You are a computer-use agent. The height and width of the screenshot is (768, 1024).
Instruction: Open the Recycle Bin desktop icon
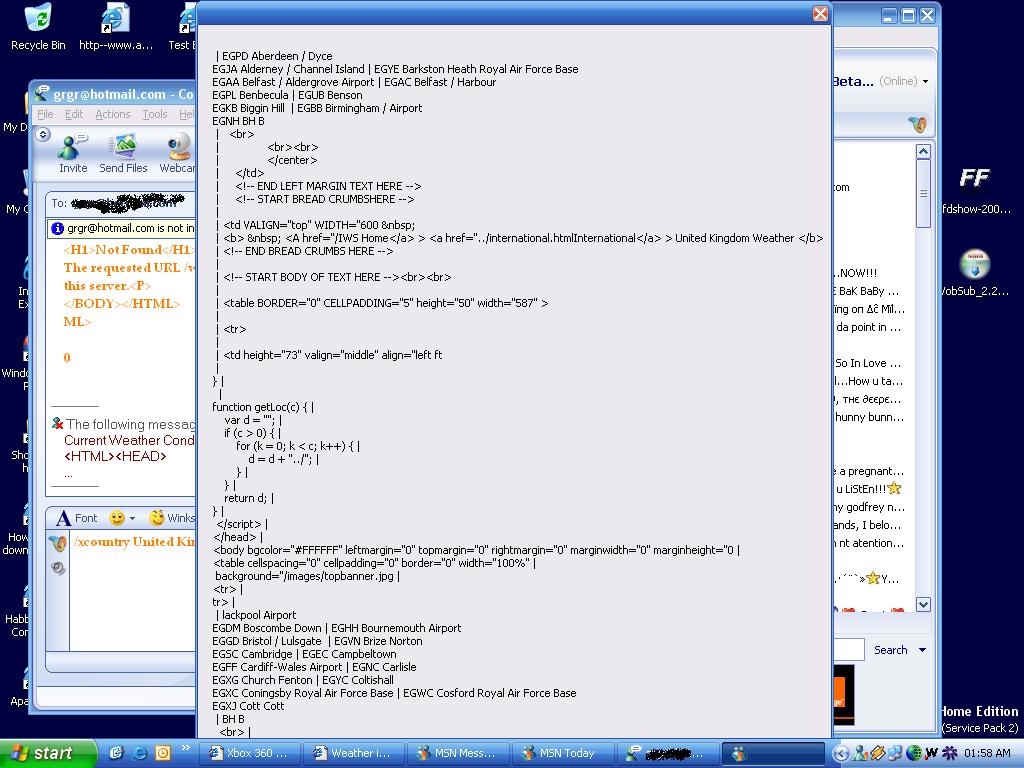pos(38,27)
